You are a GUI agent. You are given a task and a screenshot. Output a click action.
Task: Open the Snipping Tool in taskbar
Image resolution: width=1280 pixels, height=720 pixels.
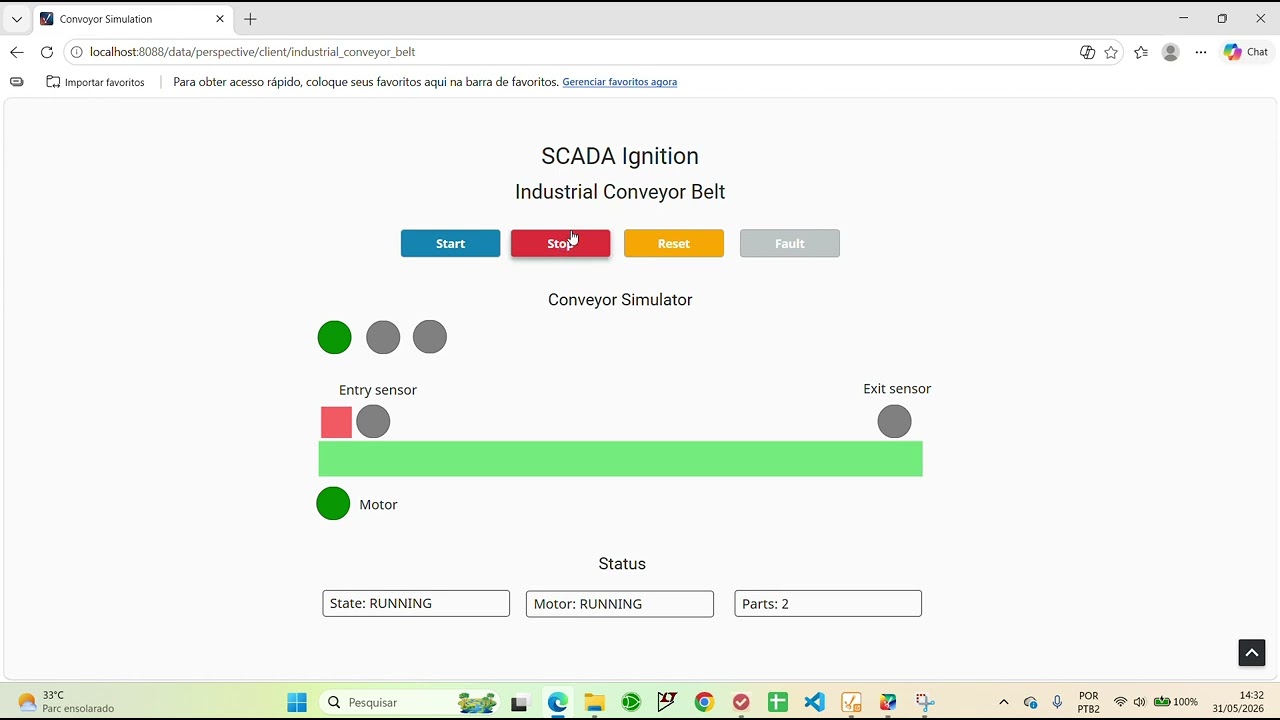pyautogui.click(x=925, y=702)
